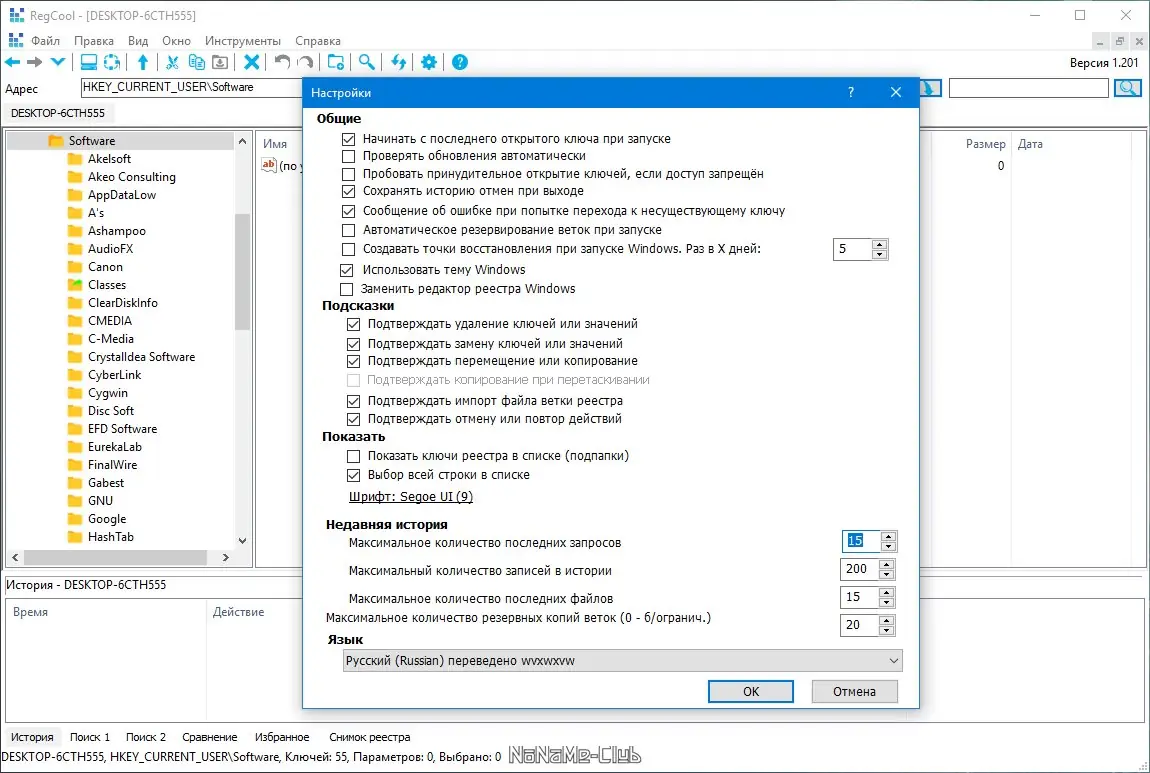The width and height of the screenshot is (1150, 773).
Task: Select the Akelsoft registry key folder
Action: pos(109,158)
